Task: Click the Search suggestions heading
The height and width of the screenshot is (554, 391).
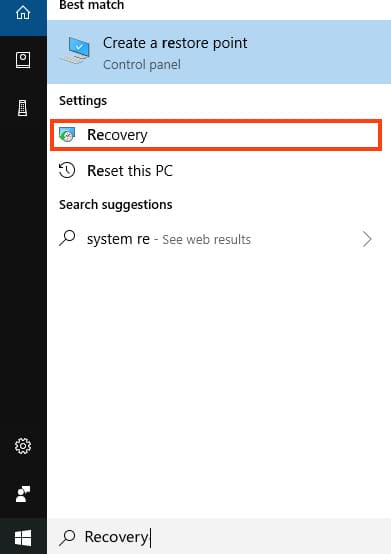Action: pyautogui.click(x=116, y=205)
